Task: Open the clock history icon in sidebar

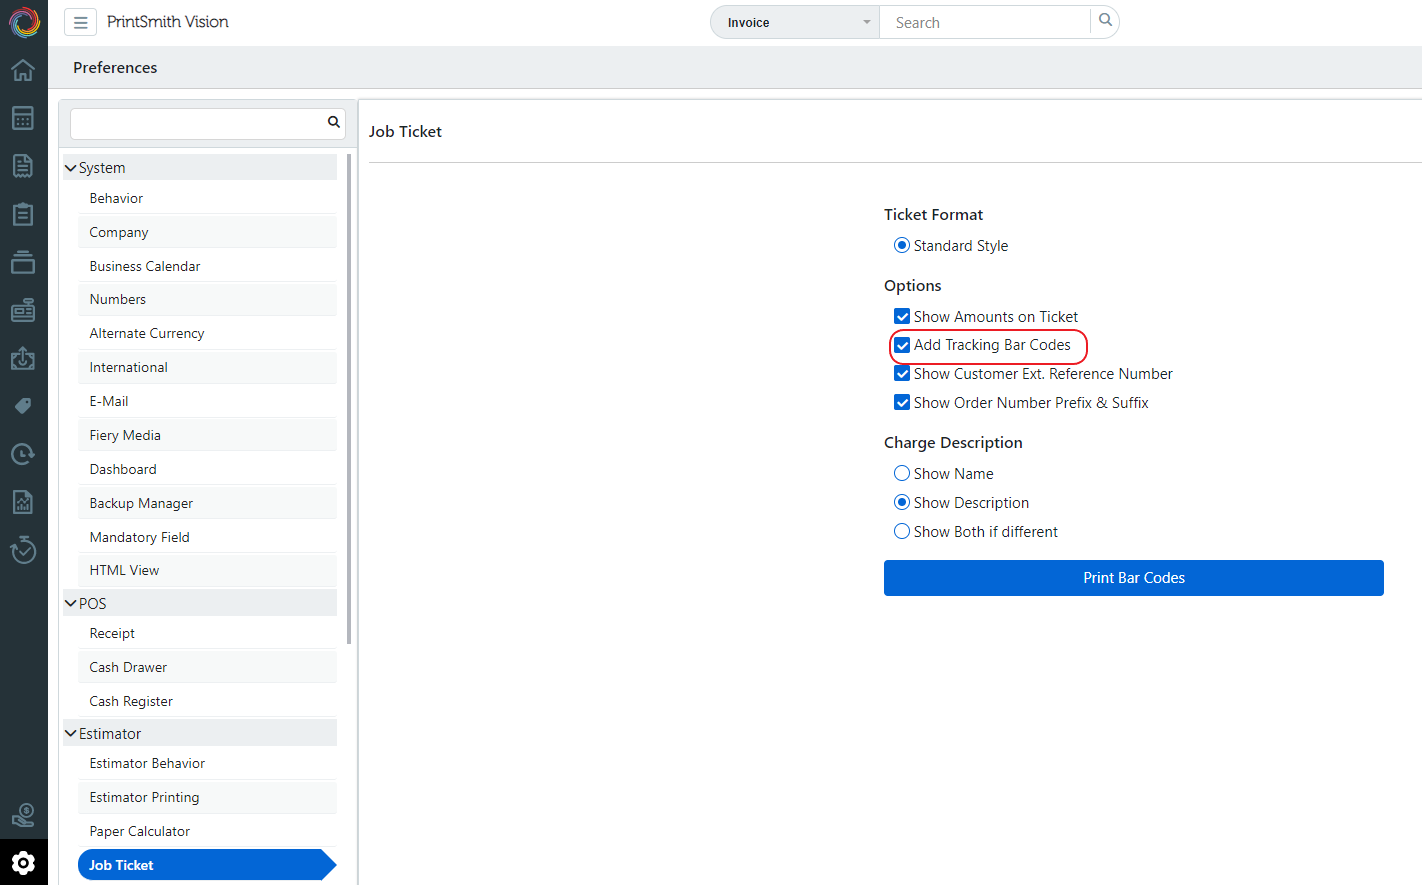Action: coord(23,454)
